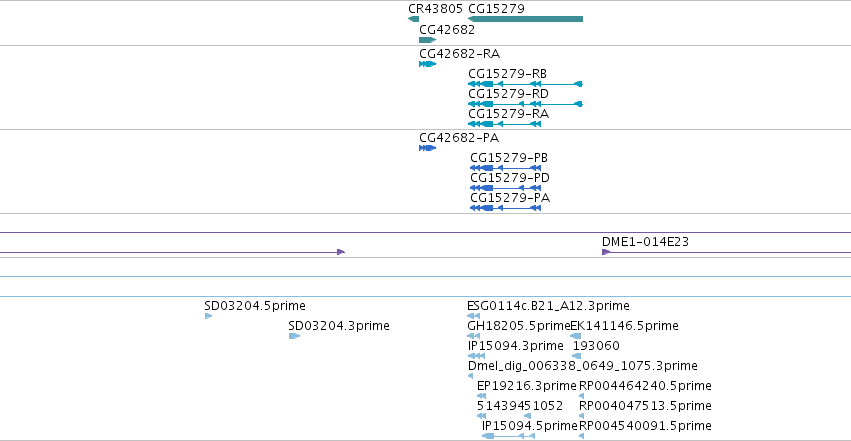Select the 193060 feature label
Screen dimensions: 851x441
[x=596, y=346]
